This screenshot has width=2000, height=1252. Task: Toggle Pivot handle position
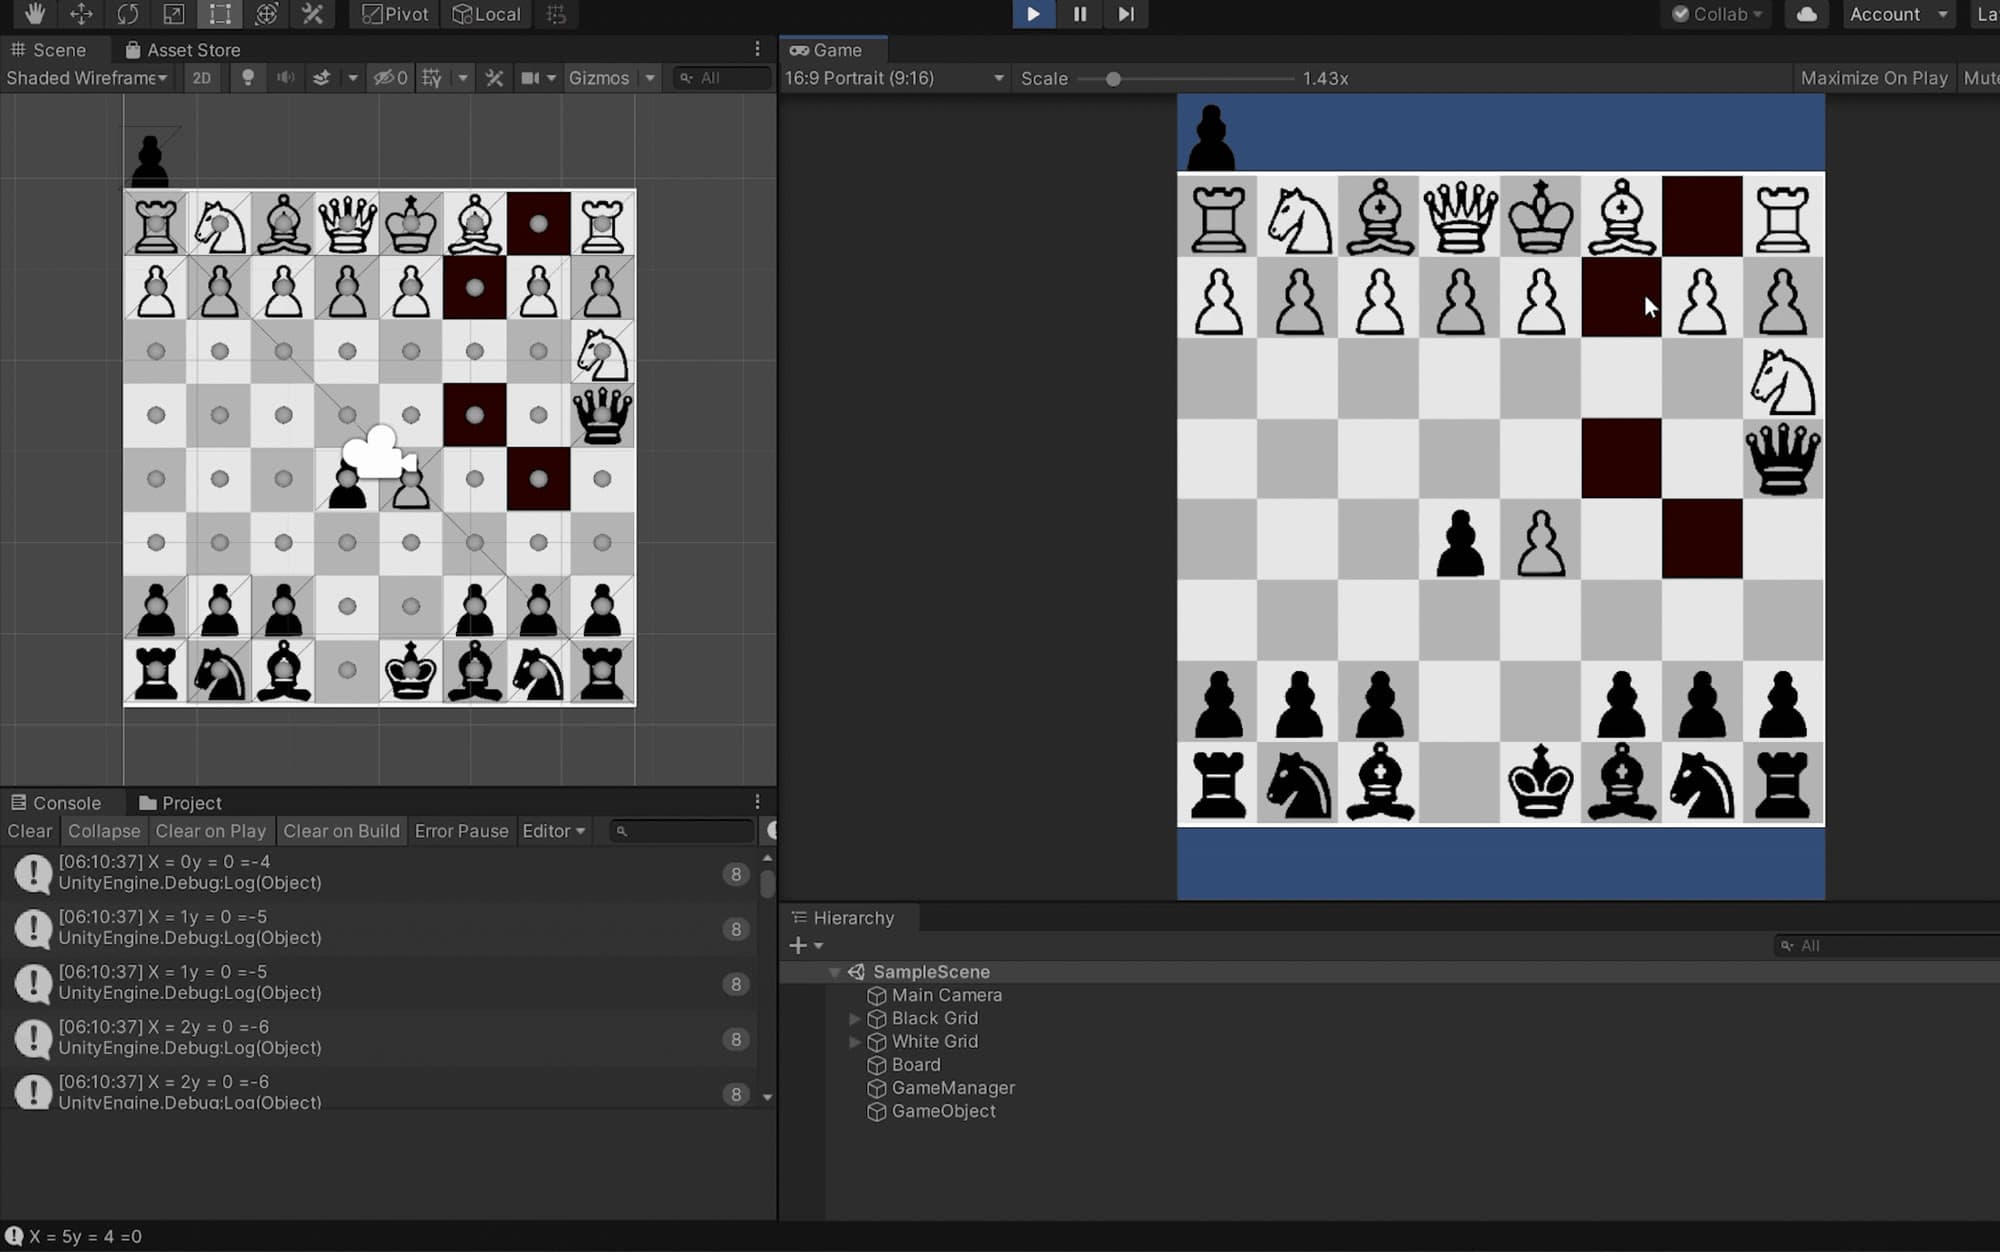click(x=395, y=14)
